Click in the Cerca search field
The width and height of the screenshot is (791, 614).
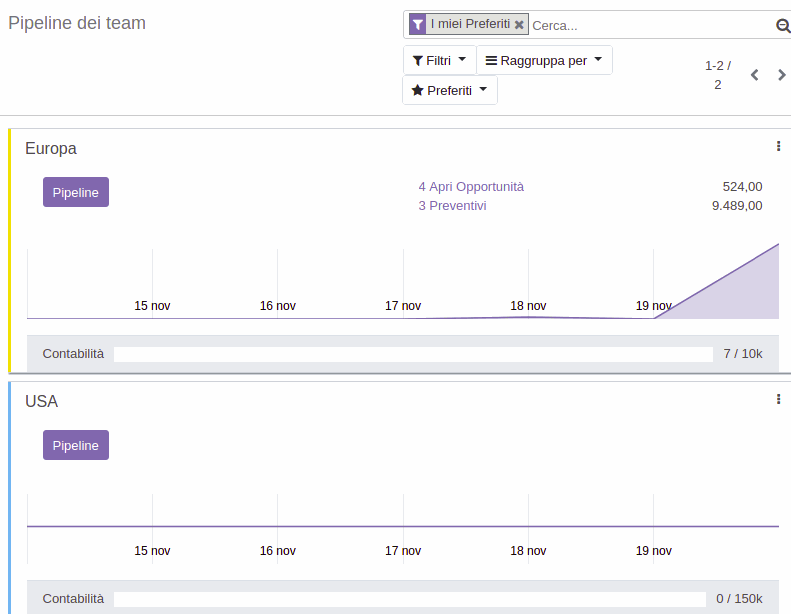tap(651, 25)
